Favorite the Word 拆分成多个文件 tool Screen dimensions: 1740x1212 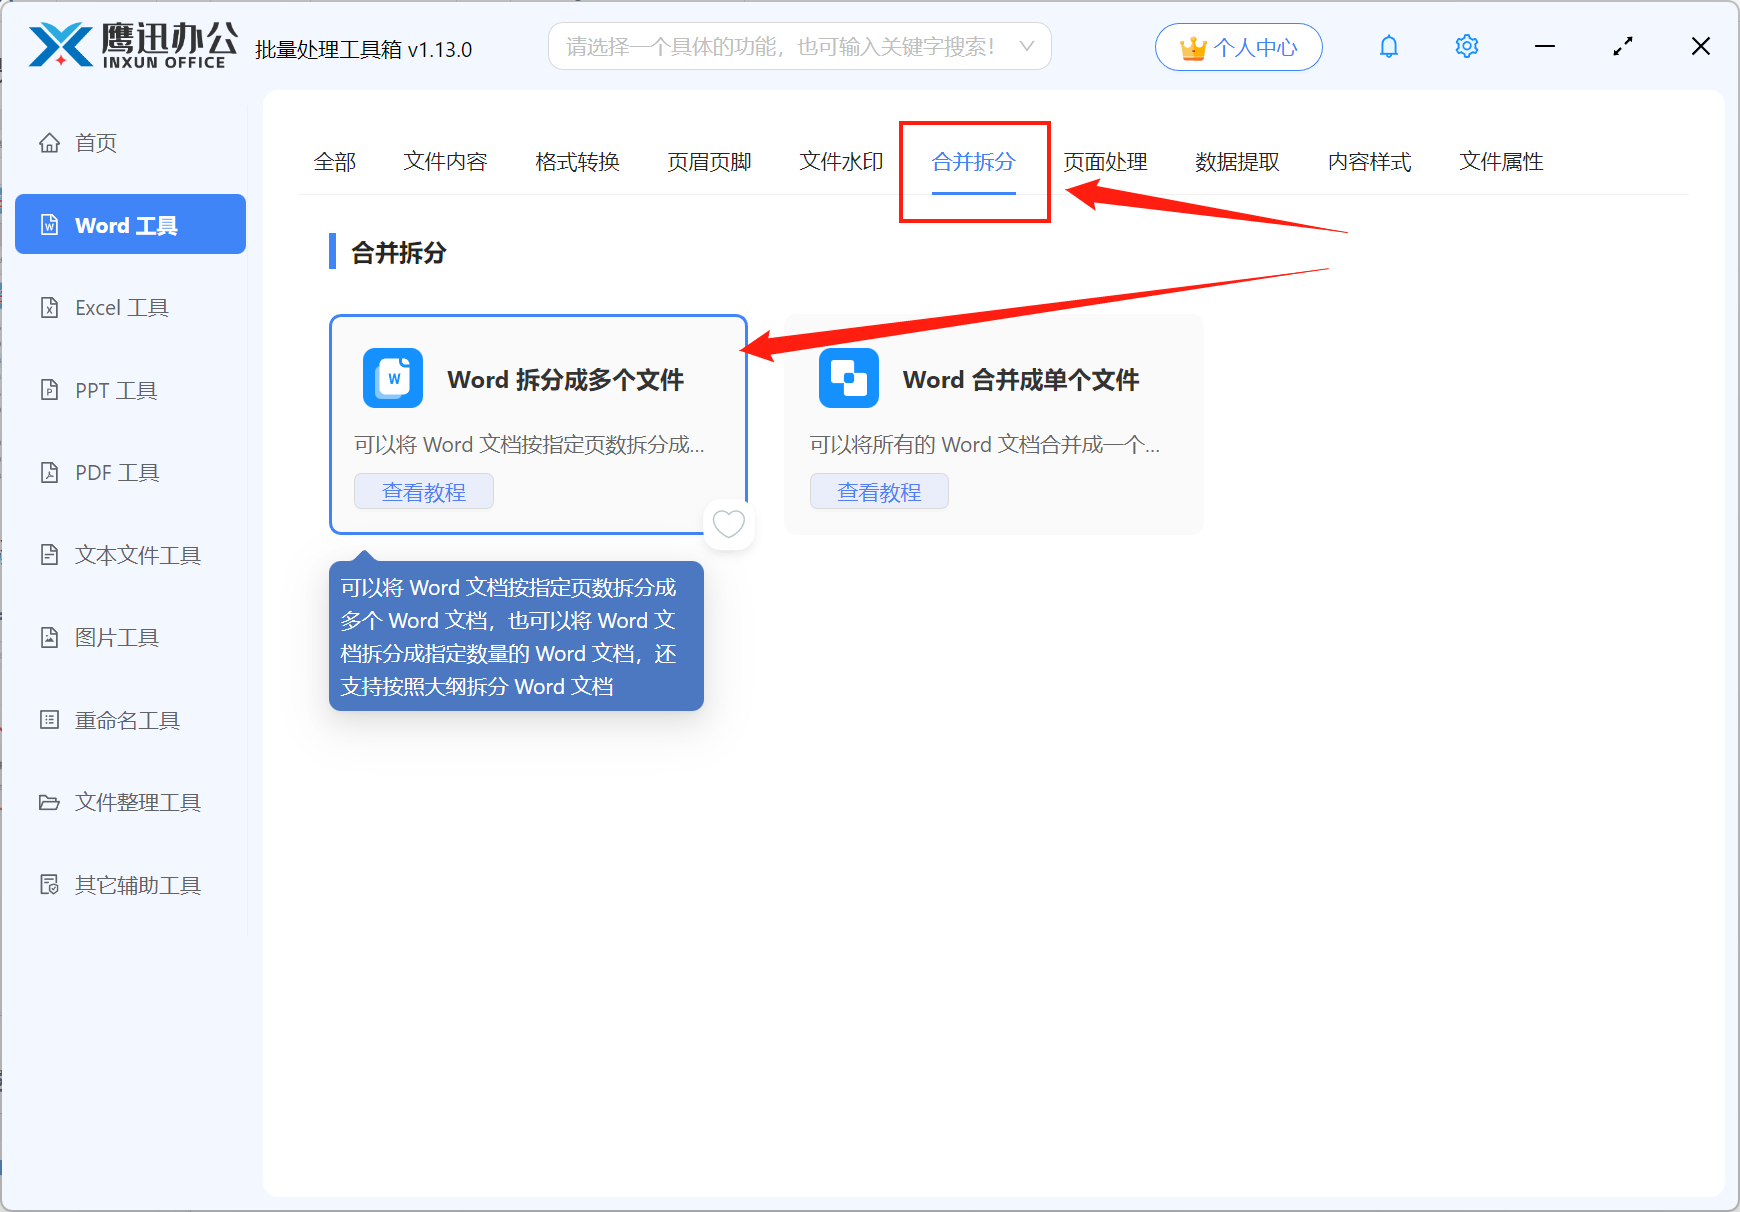click(x=729, y=523)
